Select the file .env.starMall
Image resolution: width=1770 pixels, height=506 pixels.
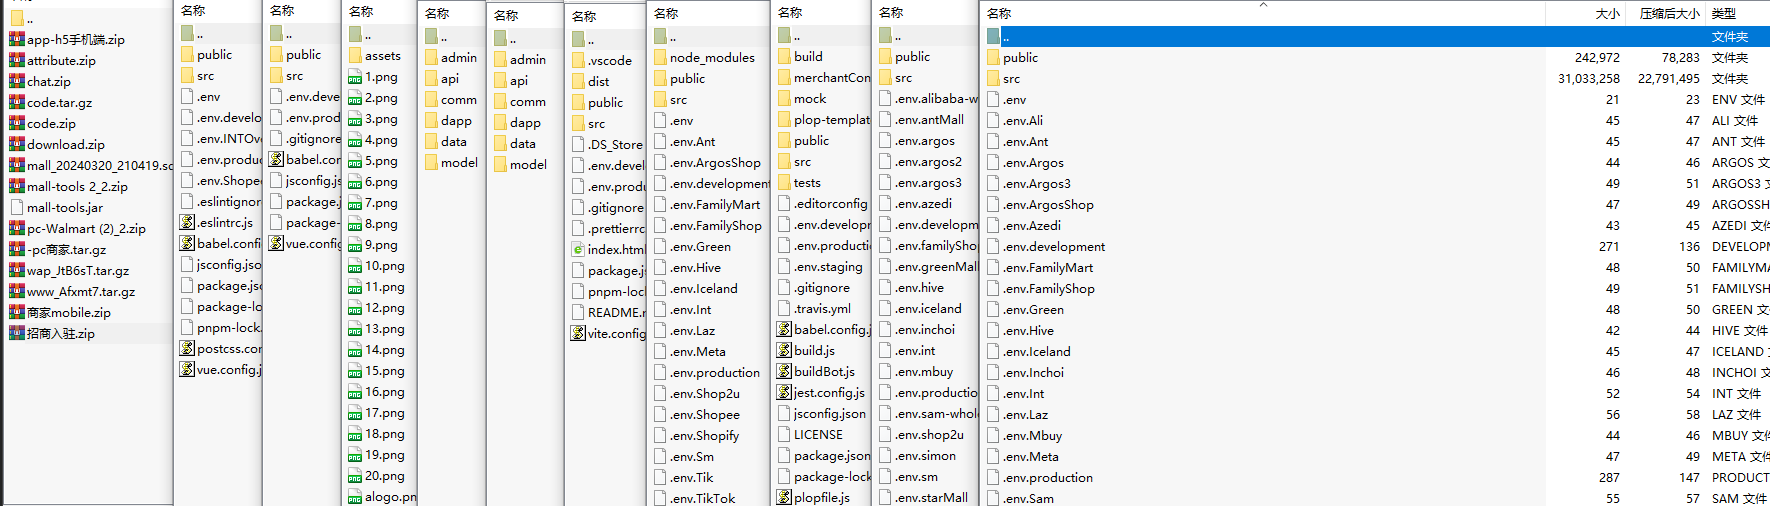tap(931, 497)
